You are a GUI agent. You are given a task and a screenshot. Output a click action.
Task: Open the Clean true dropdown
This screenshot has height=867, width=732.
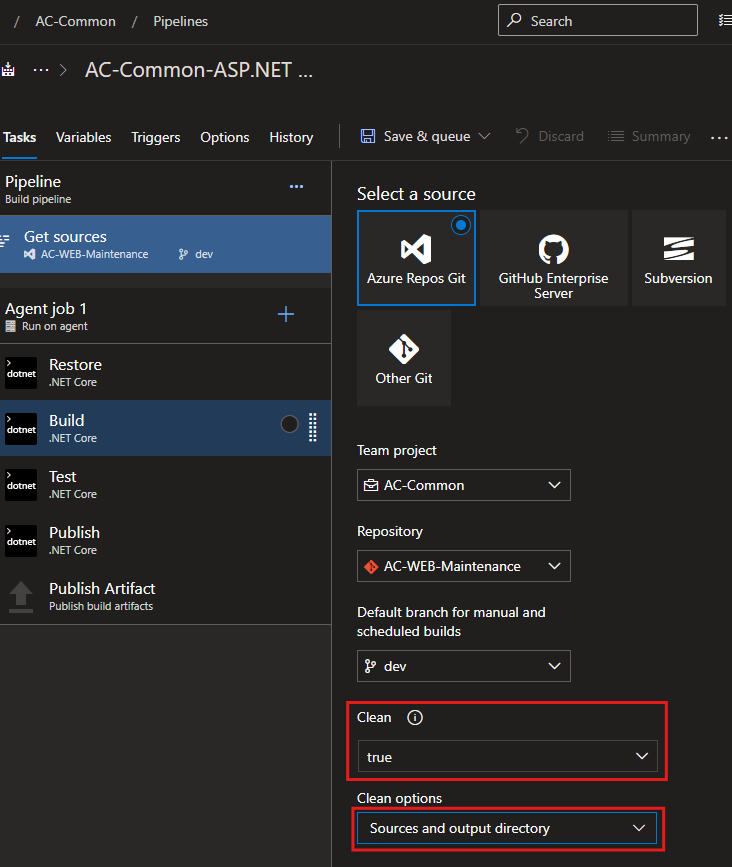coord(508,756)
